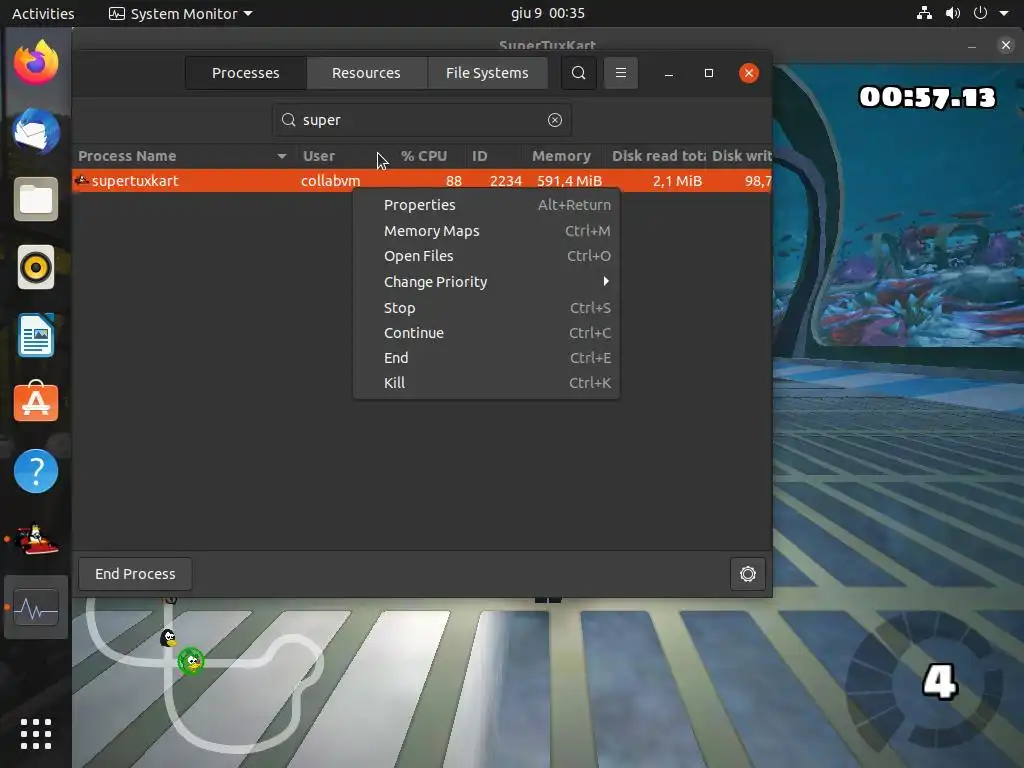This screenshot has height=768, width=1024.
Task: Select System Monitor icon in dock
Action: [x=36, y=608]
